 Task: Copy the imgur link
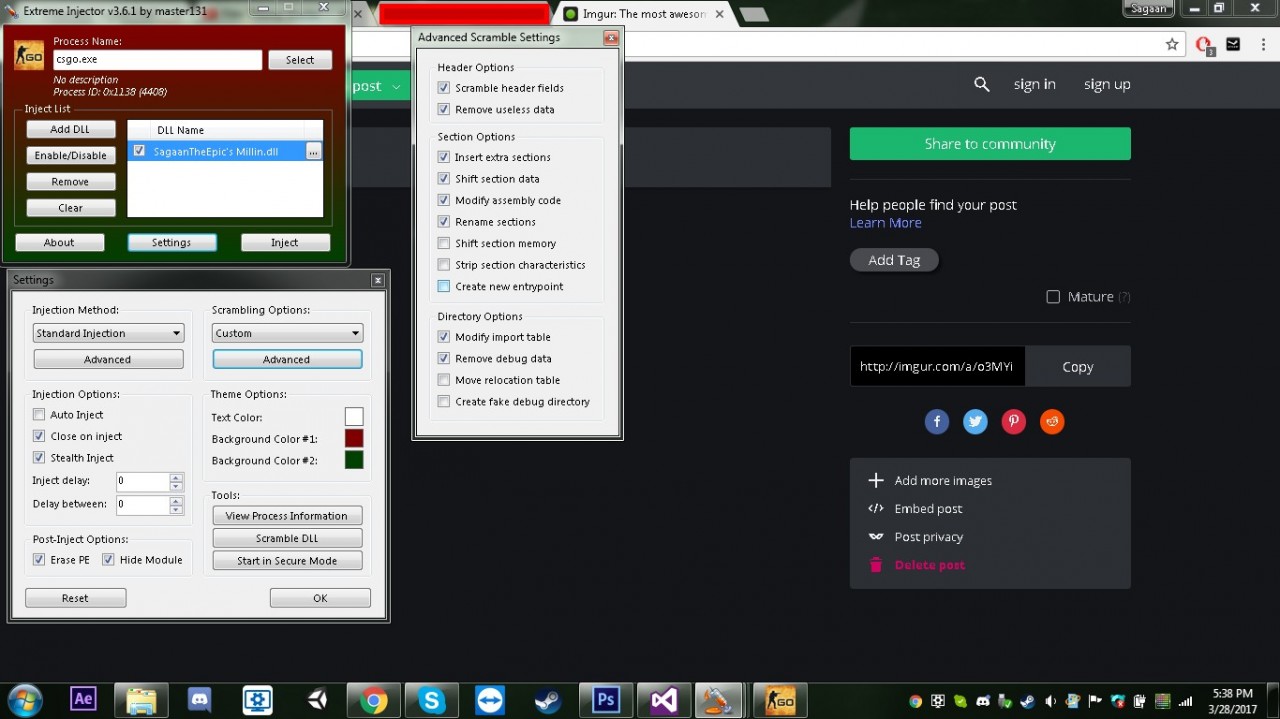1078,367
